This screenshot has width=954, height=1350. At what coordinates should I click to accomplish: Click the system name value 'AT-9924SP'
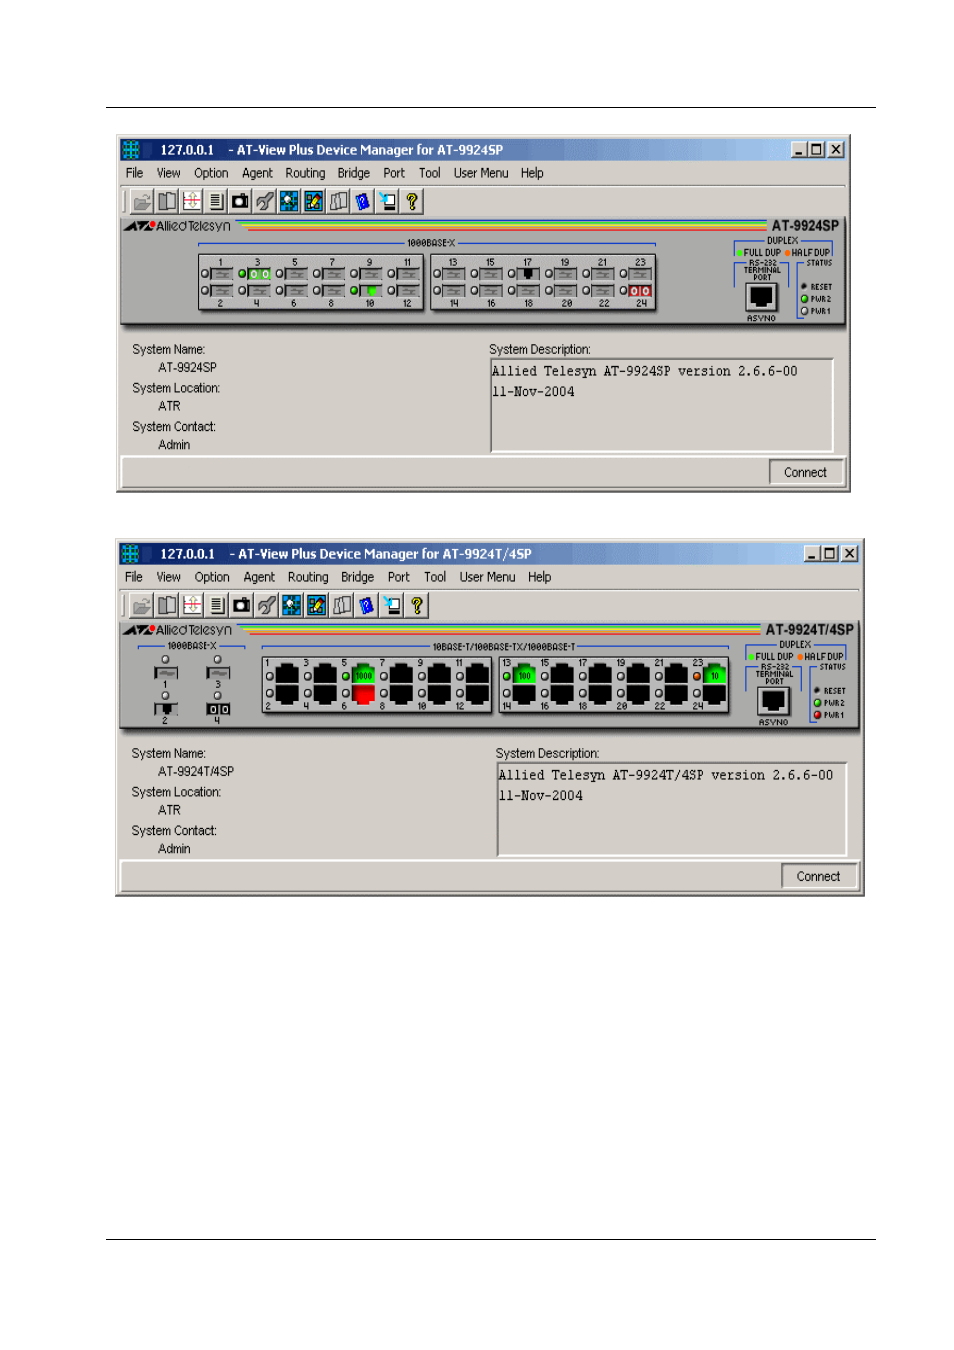tap(187, 367)
